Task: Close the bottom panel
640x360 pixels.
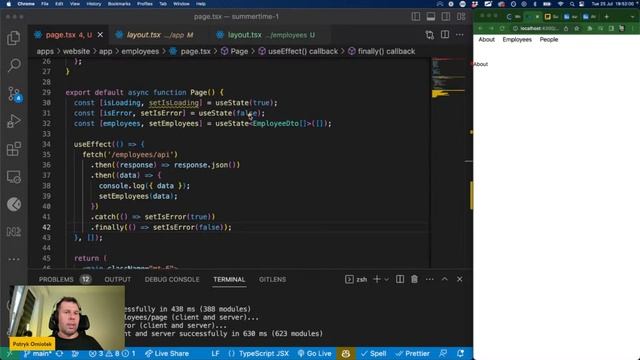Action: (460, 279)
